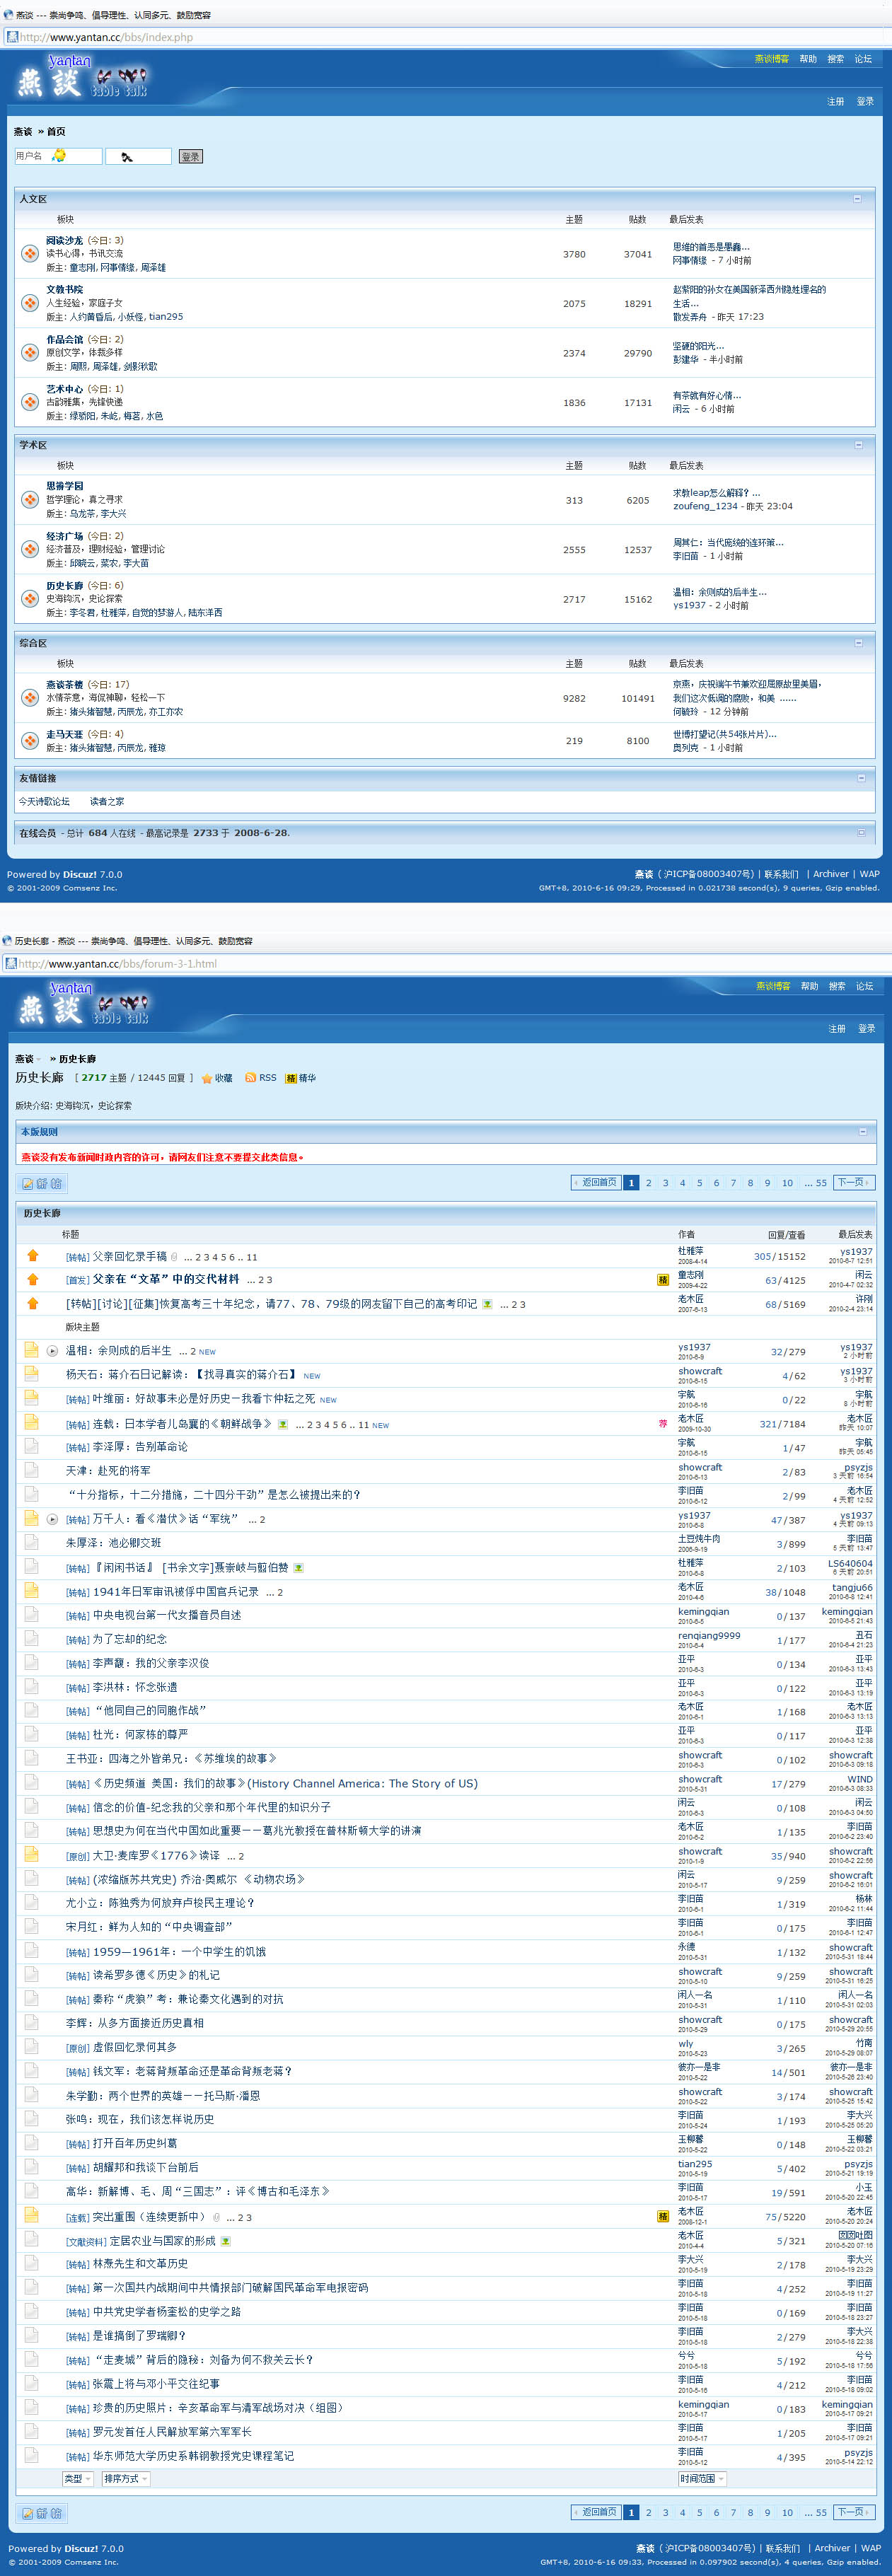Click the 历史长廊 forum status icon on index page
Image resolution: width=892 pixels, height=2576 pixels.
(30, 598)
